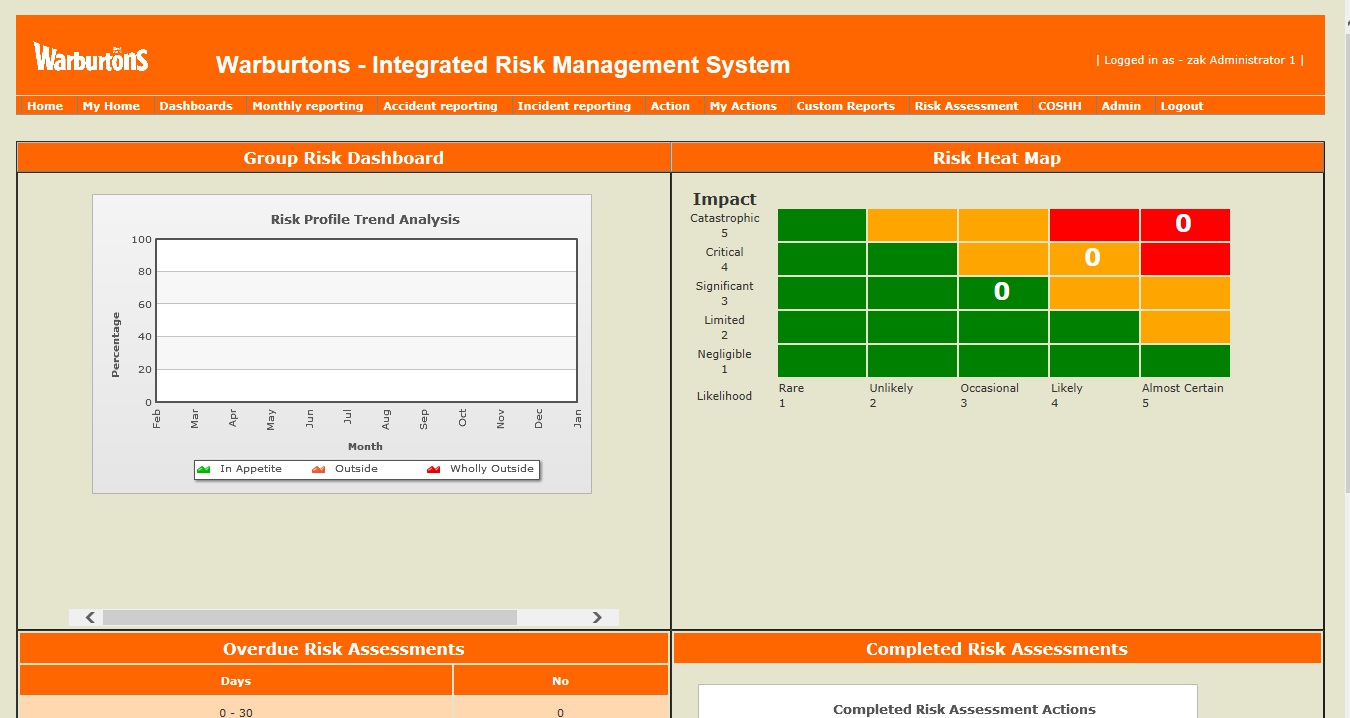Click the Days column header
Screen dimensions: 1350x718
[x=236, y=681]
